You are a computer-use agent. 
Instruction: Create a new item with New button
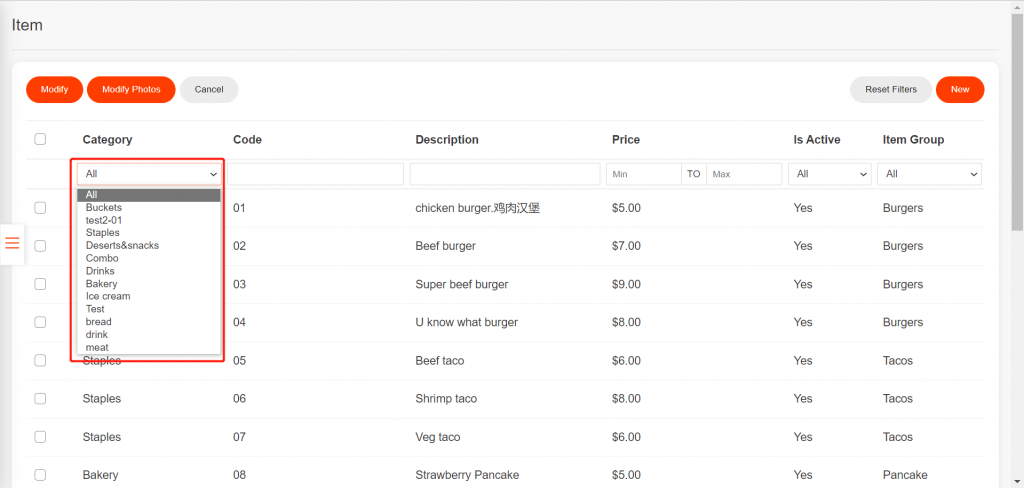(x=959, y=90)
